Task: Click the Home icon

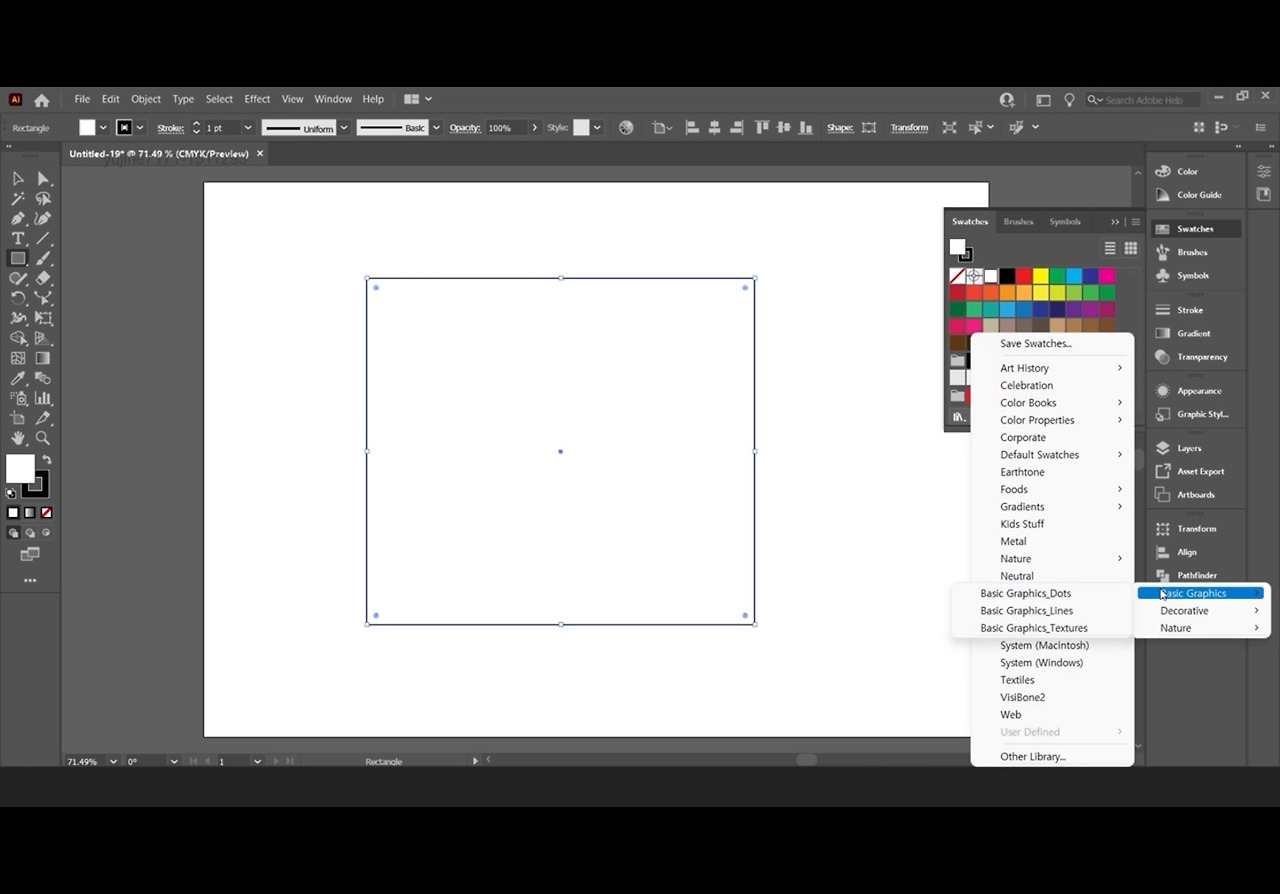Action: (41, 100)
